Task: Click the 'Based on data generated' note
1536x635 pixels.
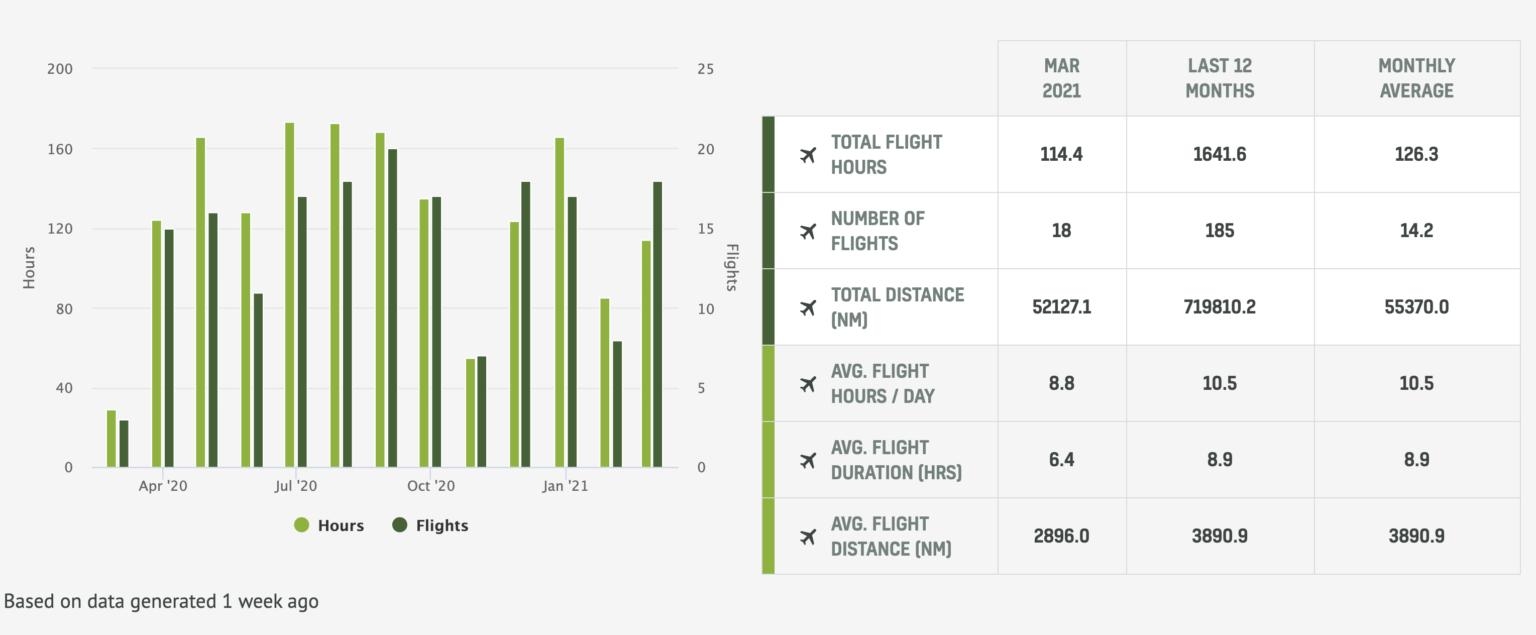Action: [162, 601]
